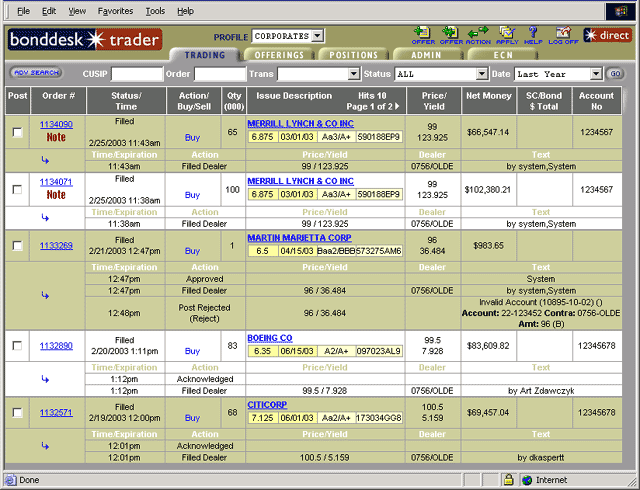Switch to the Admin tab
The image size is (640, 490).
[426, 55]
